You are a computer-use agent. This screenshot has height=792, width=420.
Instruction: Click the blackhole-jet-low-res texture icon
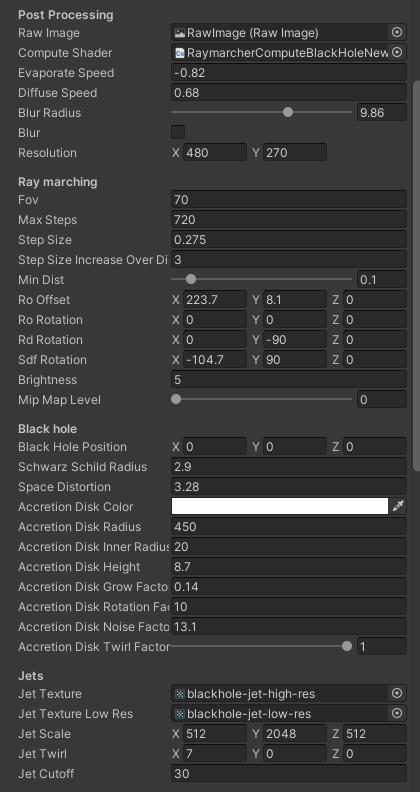(x=179, y=713)
